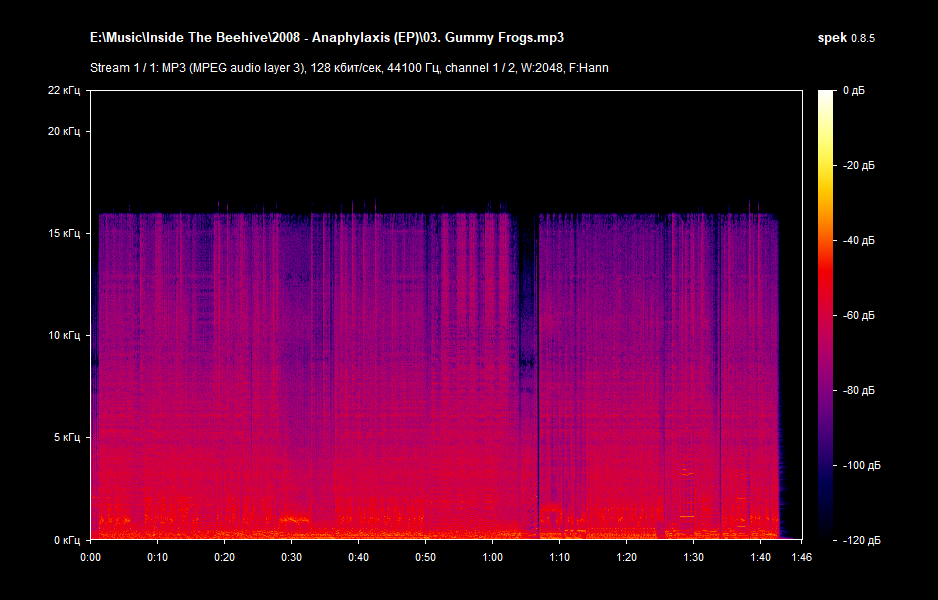Viewport: 938px width, 600px height.
Task: Click the -60 дБ scale label
Action: [x=857, y=315]
